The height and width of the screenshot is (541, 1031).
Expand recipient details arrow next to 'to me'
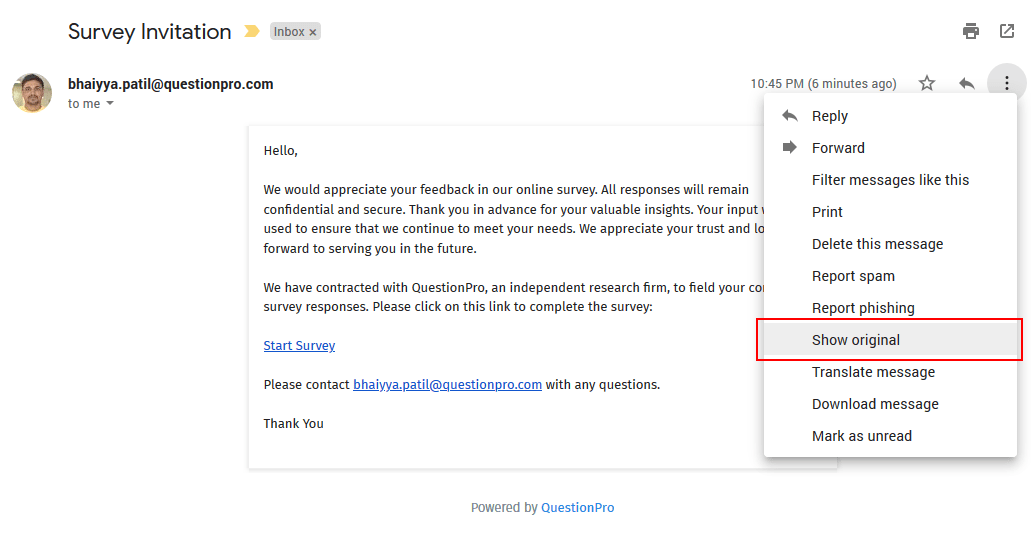pos(110,104)
